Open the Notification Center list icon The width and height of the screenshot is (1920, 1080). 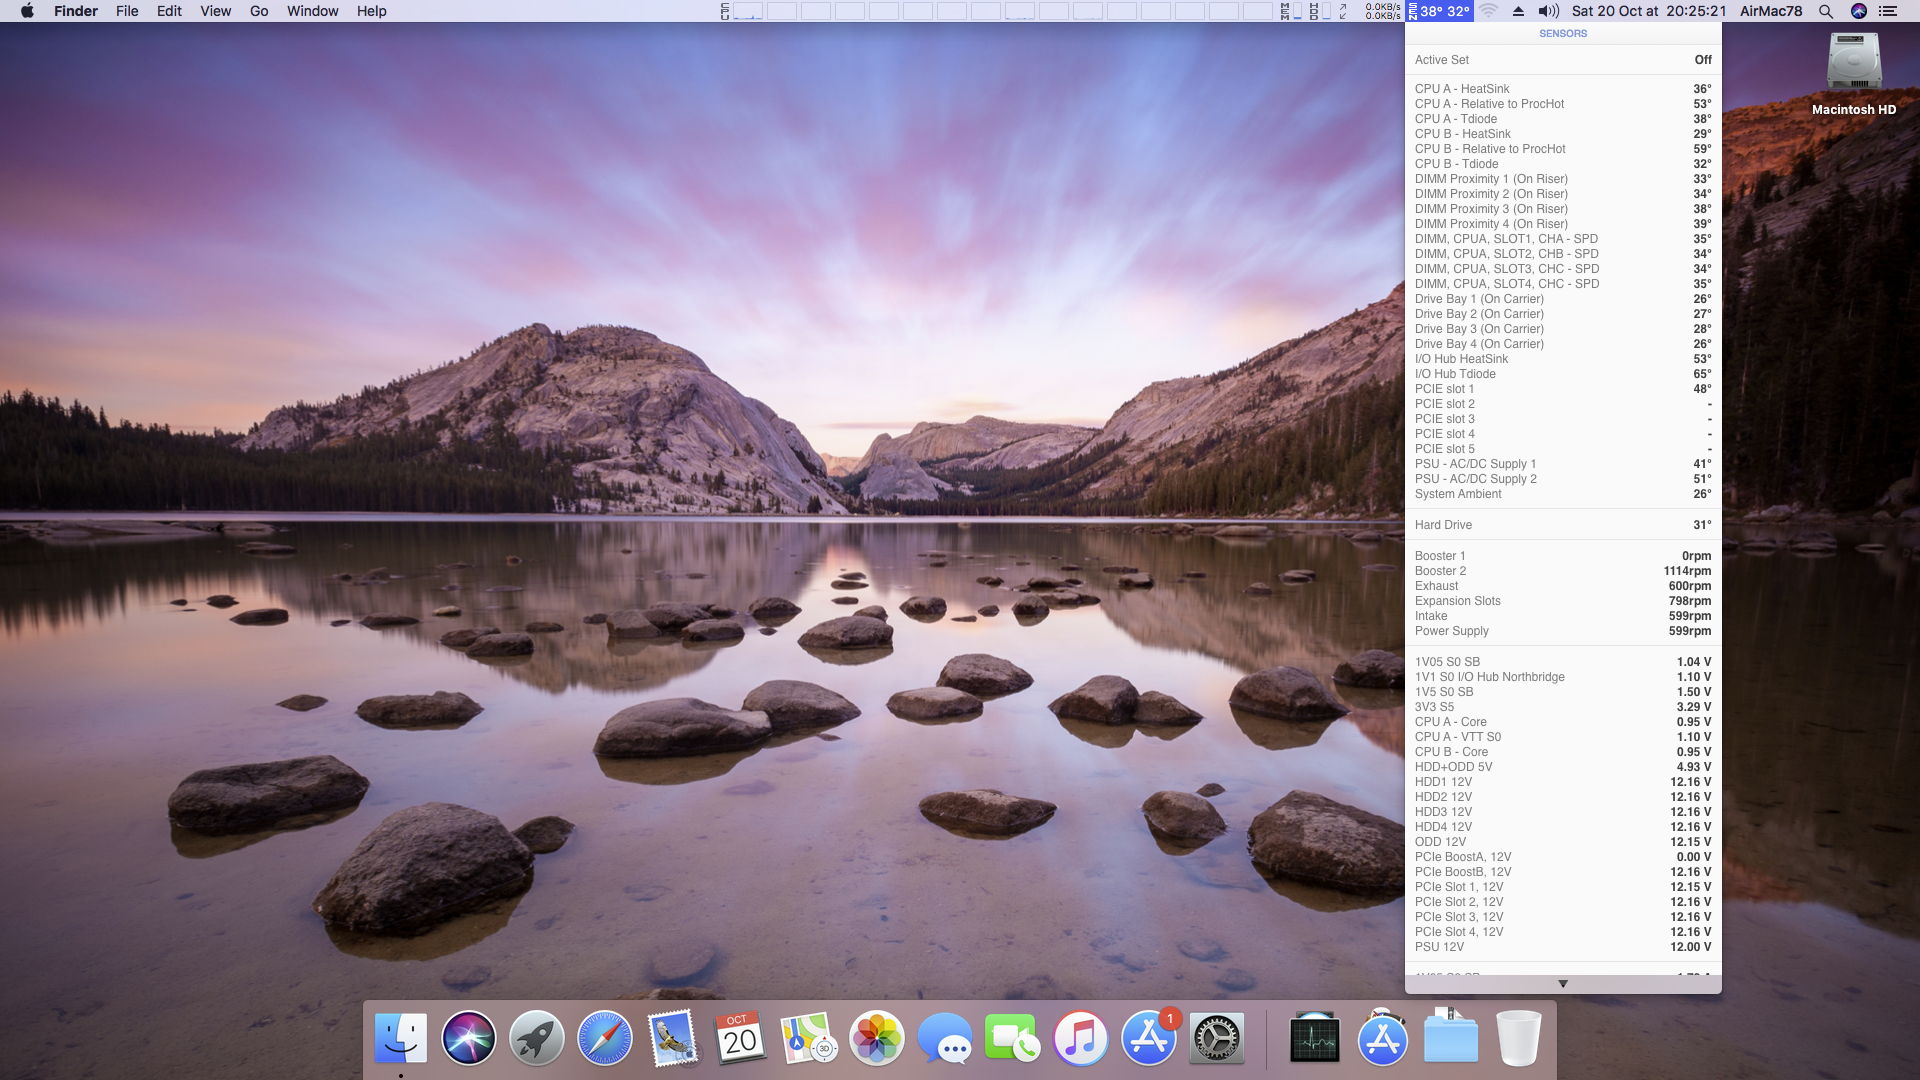click(1888, 11)
